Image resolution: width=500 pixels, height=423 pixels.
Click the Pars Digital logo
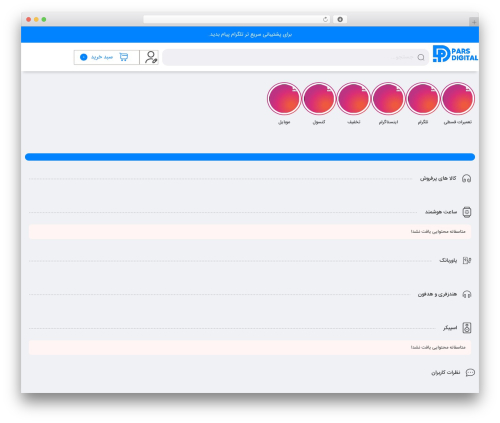(455, 54)
